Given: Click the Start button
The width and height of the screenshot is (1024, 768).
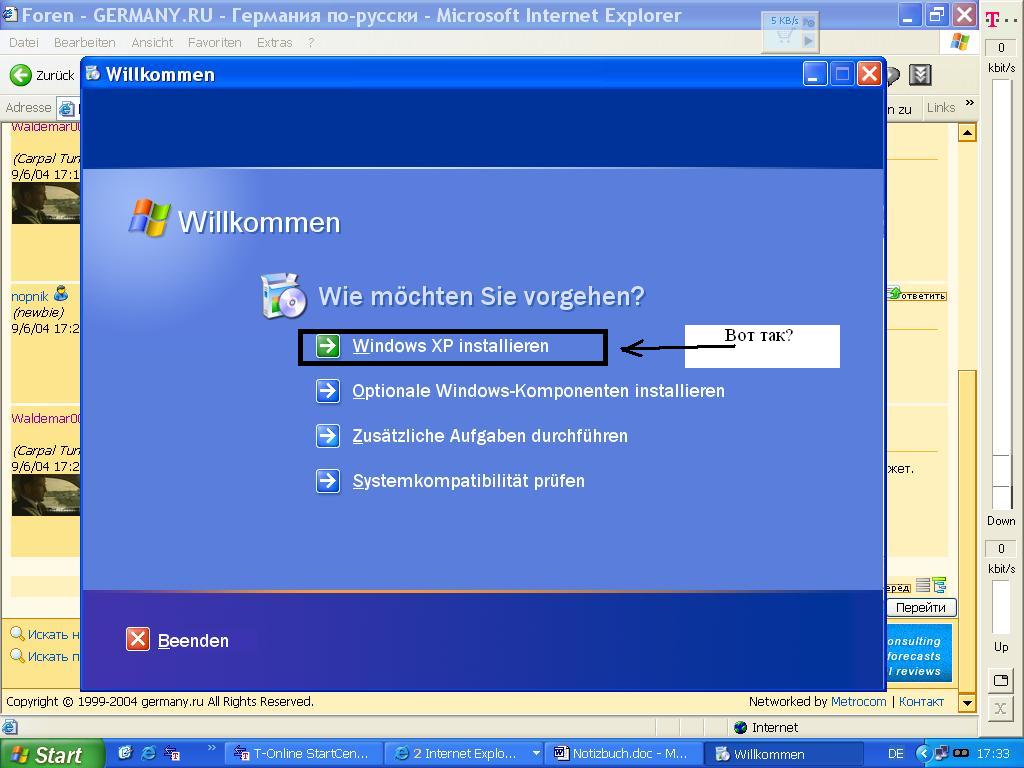Looking at the screenshot, I should [52, 754].
